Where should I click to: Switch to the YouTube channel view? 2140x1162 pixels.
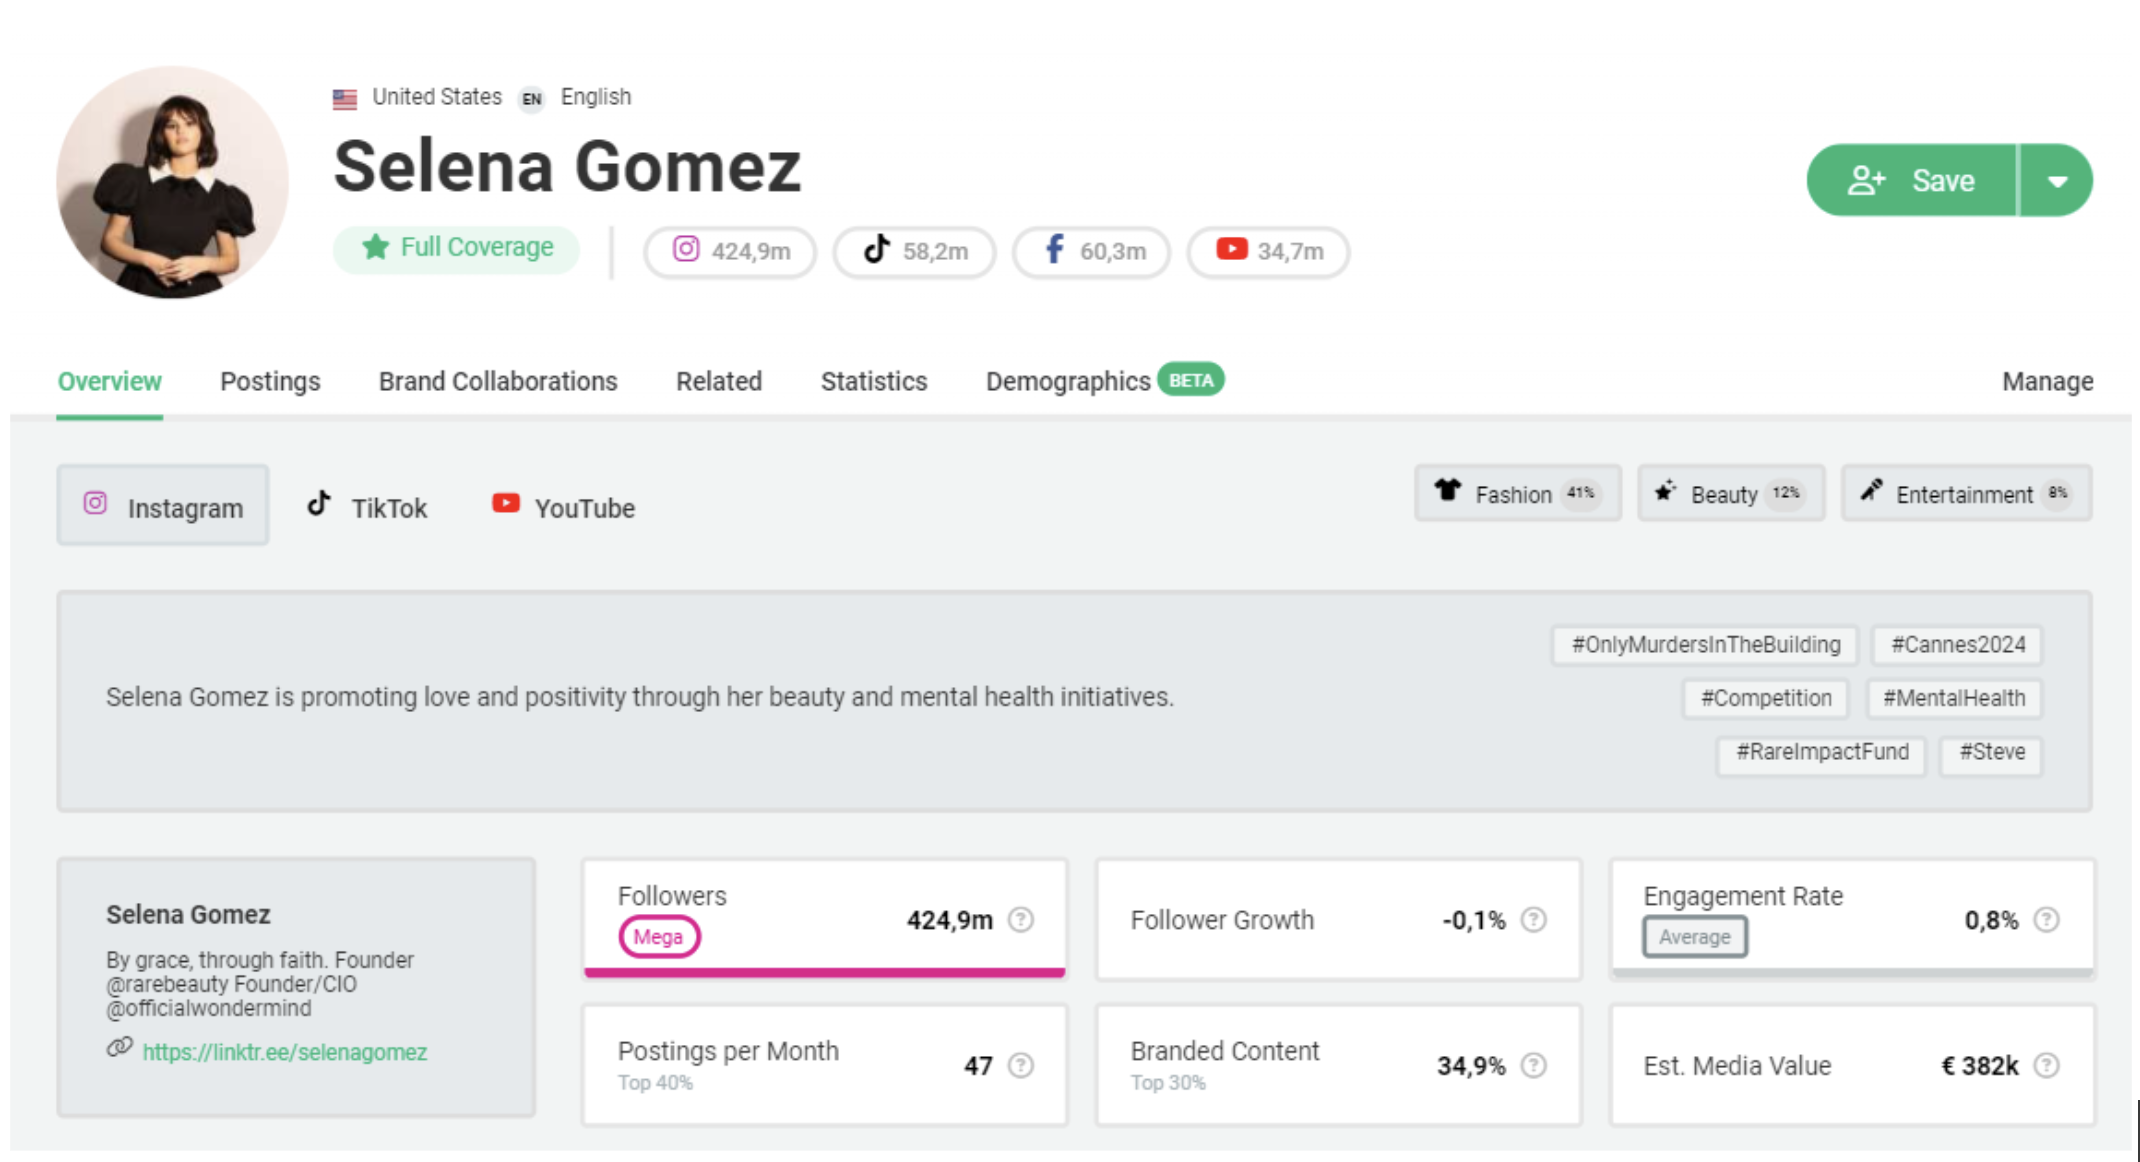coord(563,507)
